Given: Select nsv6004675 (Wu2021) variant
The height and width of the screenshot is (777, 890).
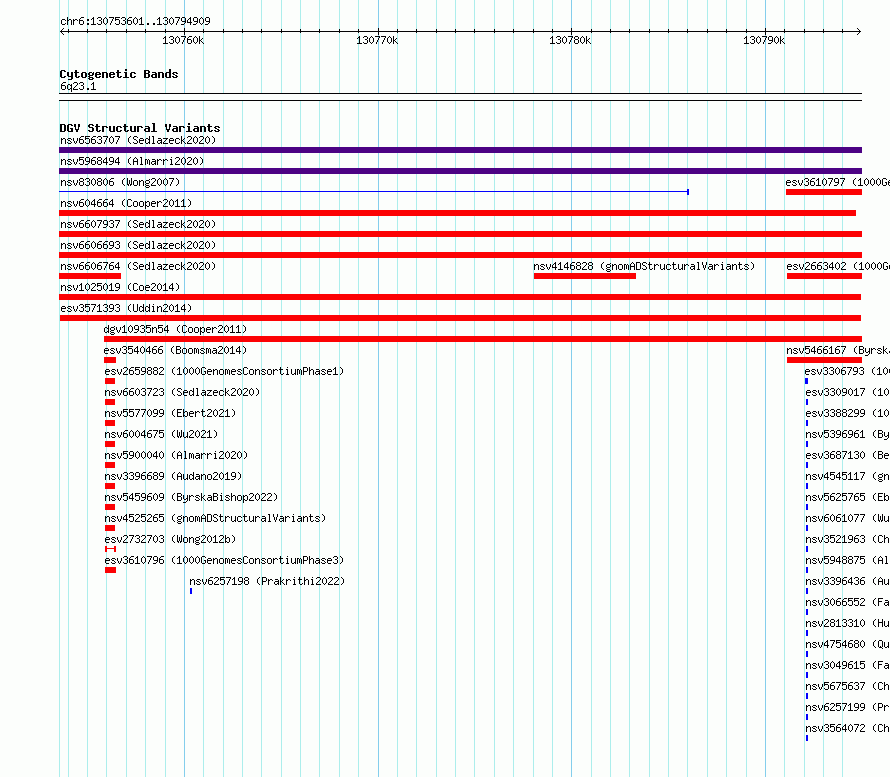Looking at the screenshot, I should [x=161, y=434].
